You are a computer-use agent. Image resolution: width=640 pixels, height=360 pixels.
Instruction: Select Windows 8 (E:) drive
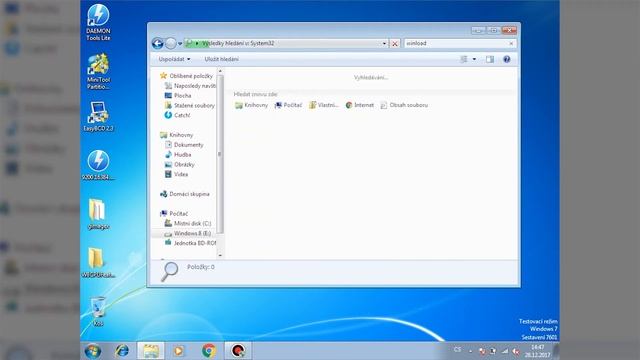[188, 233]
